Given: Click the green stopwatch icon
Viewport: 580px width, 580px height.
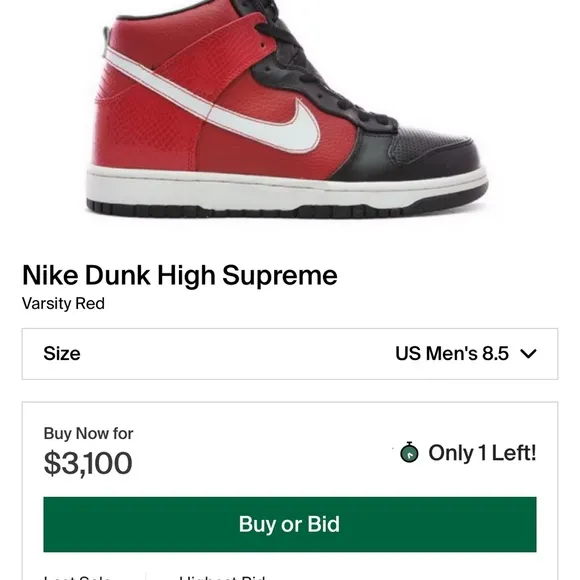Looking at the screenshot, I should (x=409, y=452).
